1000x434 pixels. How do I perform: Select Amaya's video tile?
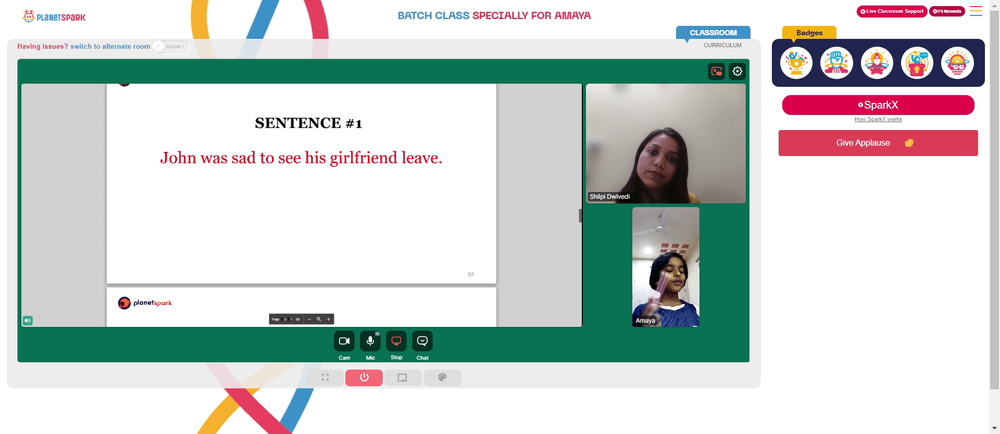[666, 267]
